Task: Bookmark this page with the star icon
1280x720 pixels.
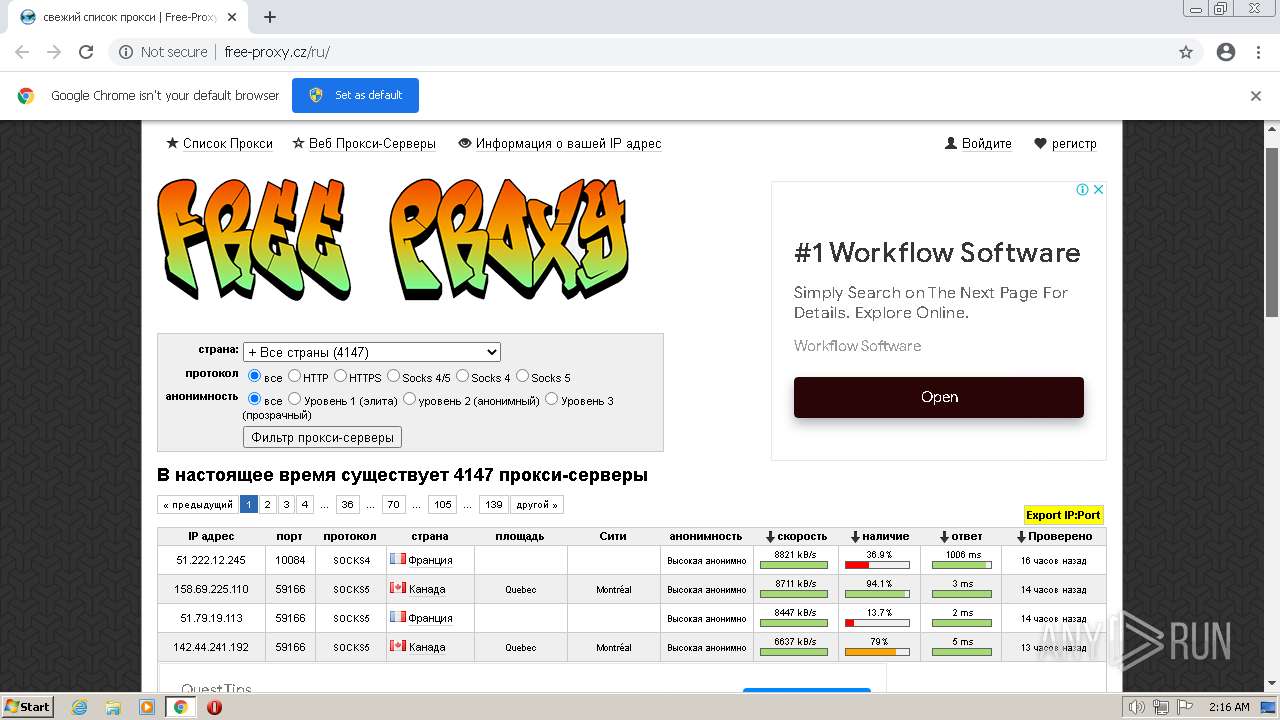Action: click(1186, 52)
